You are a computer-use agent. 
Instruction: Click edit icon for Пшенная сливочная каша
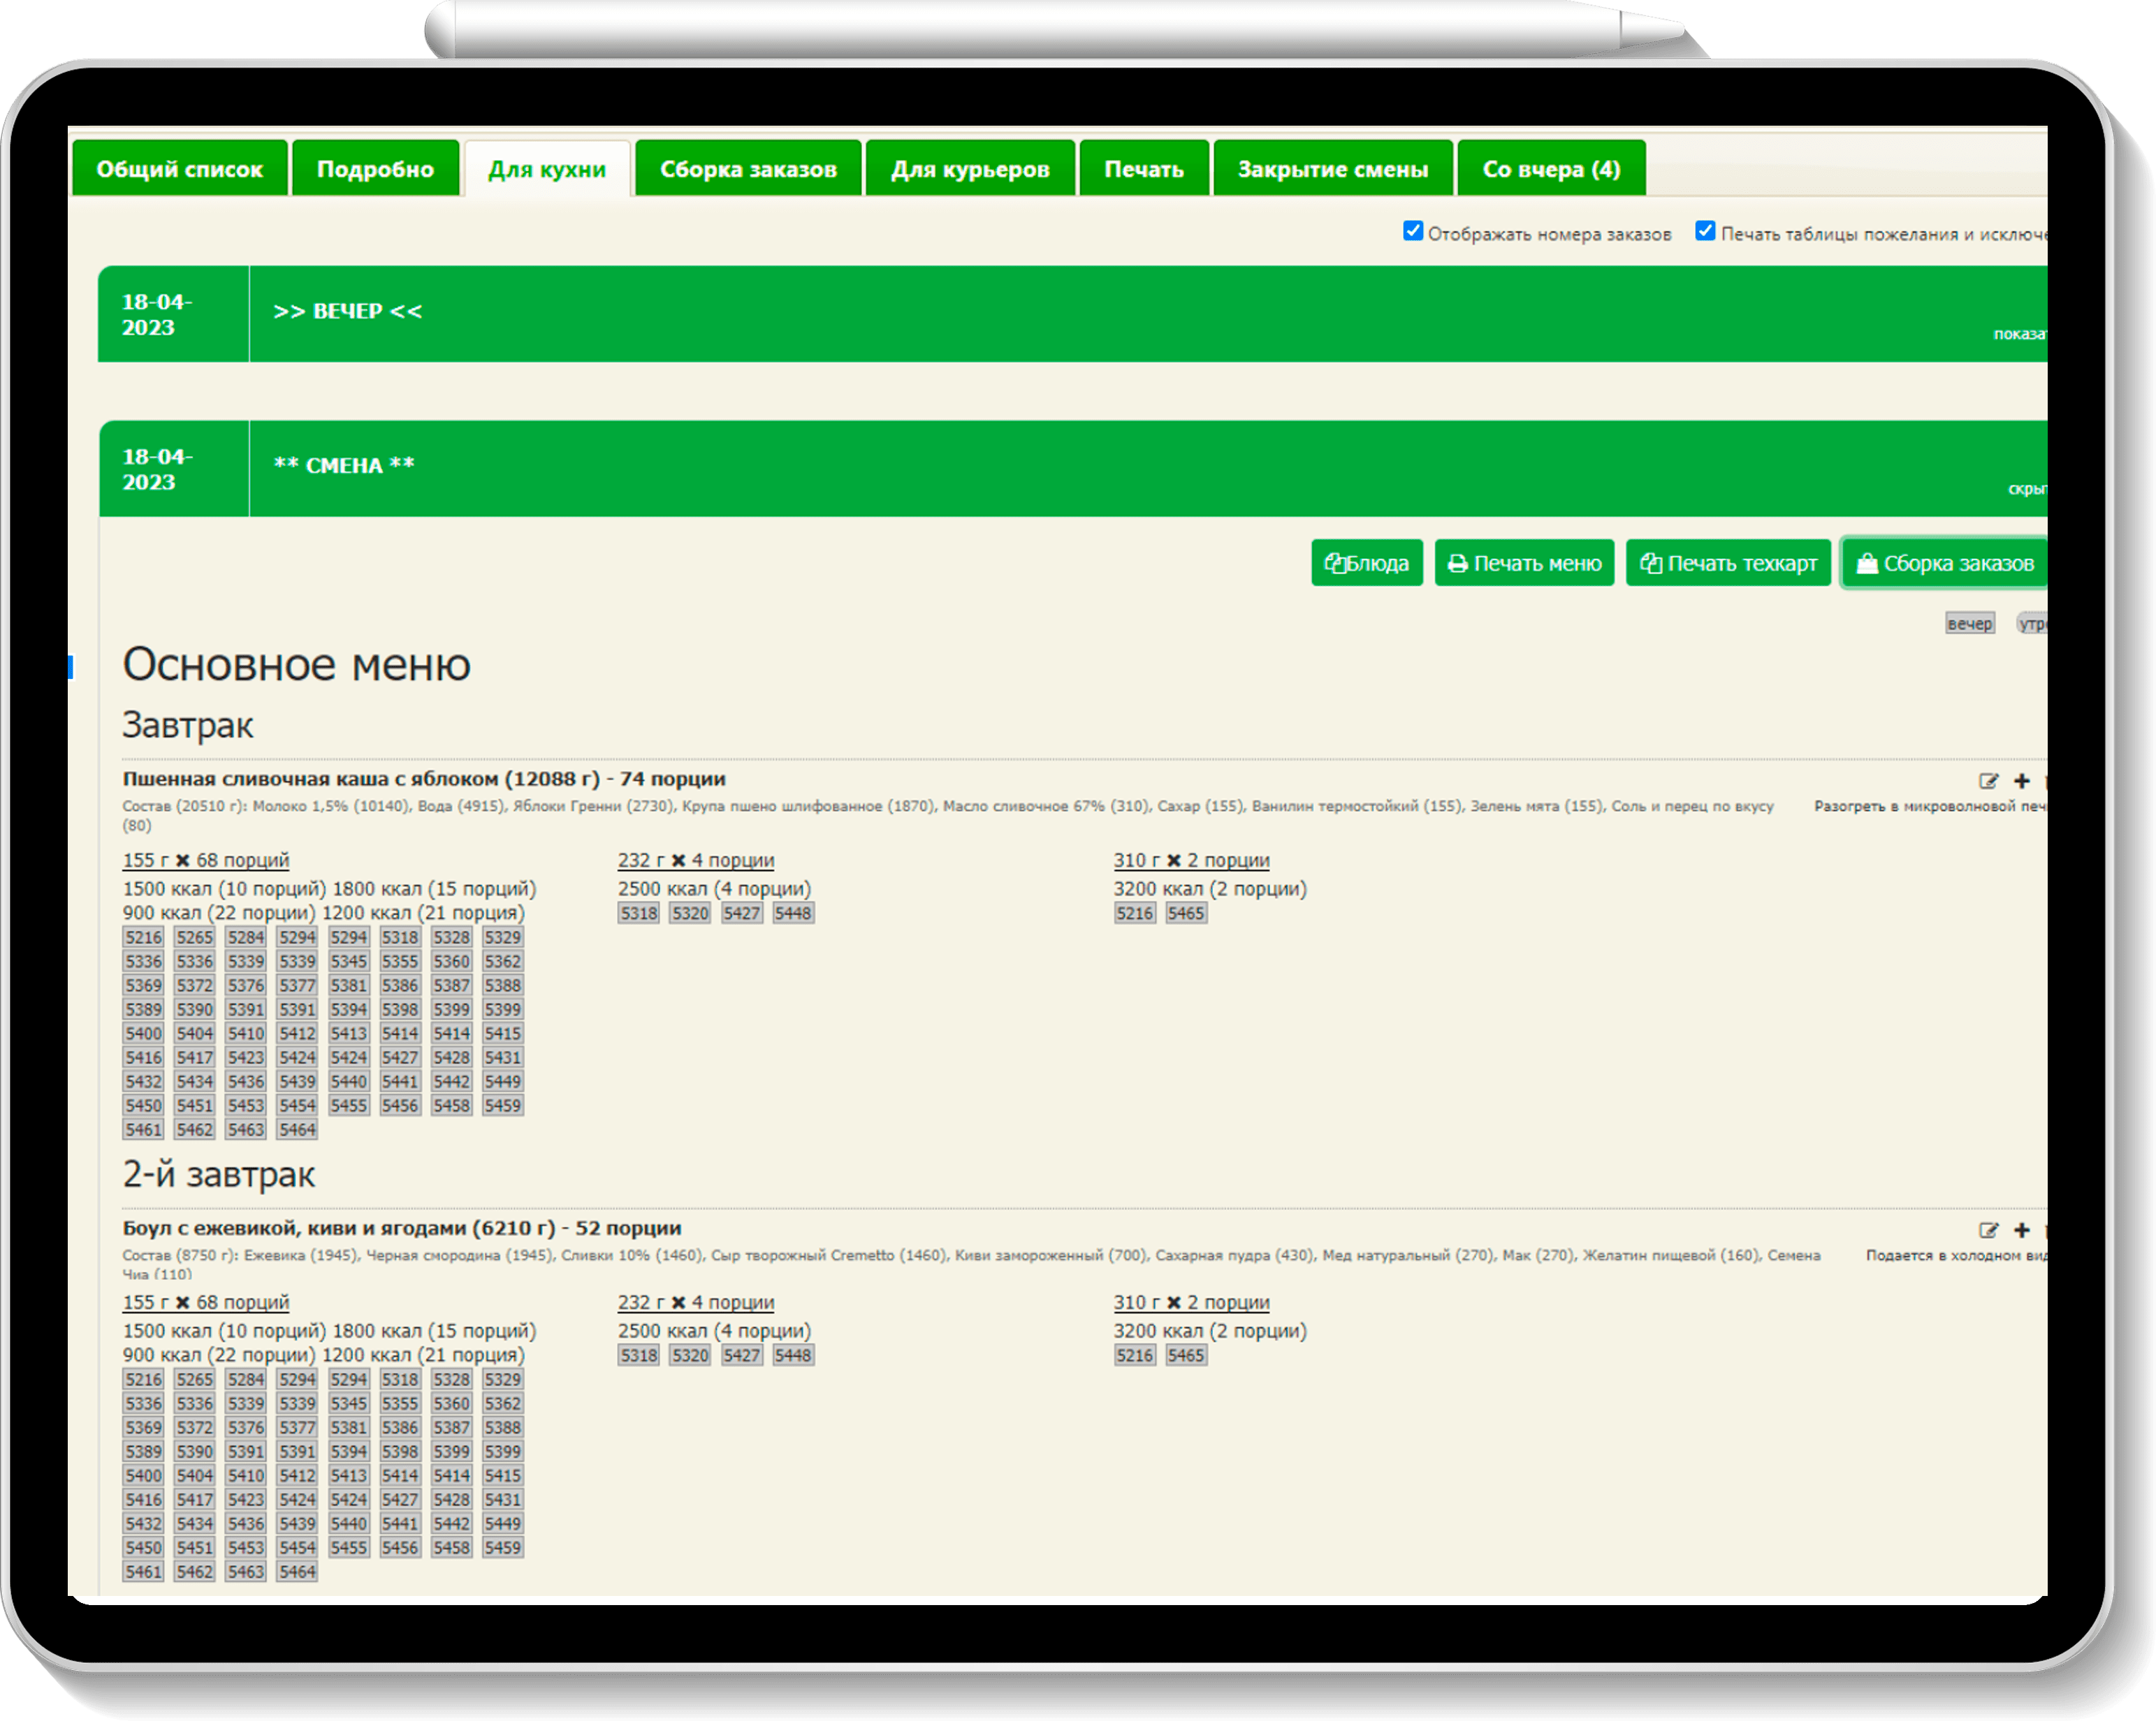[1988, 781]
